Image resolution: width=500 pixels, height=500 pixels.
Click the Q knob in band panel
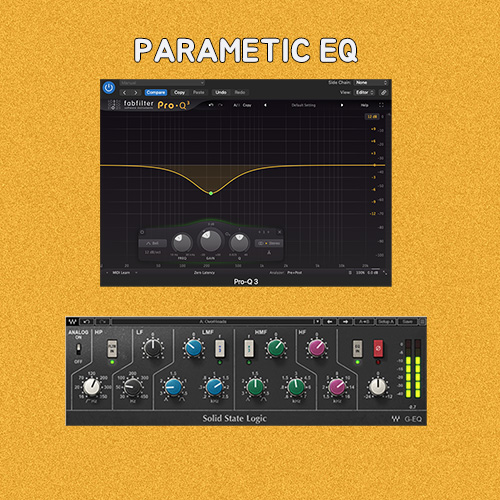coord(239,243)
